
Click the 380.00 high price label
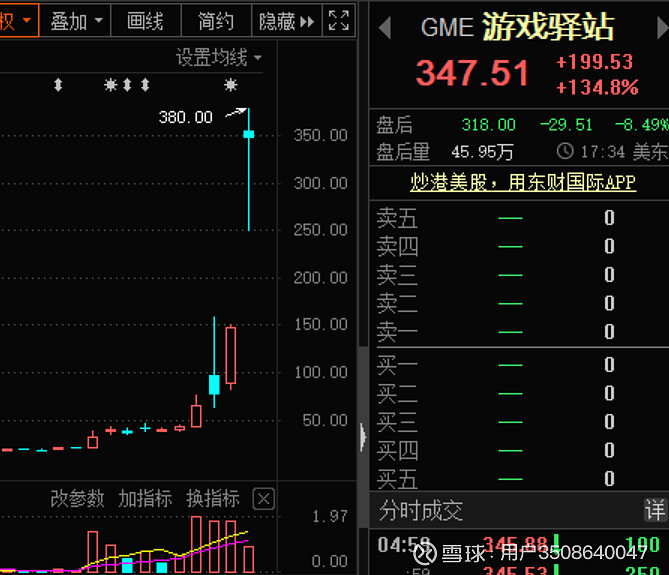click(x=186, y=117)
